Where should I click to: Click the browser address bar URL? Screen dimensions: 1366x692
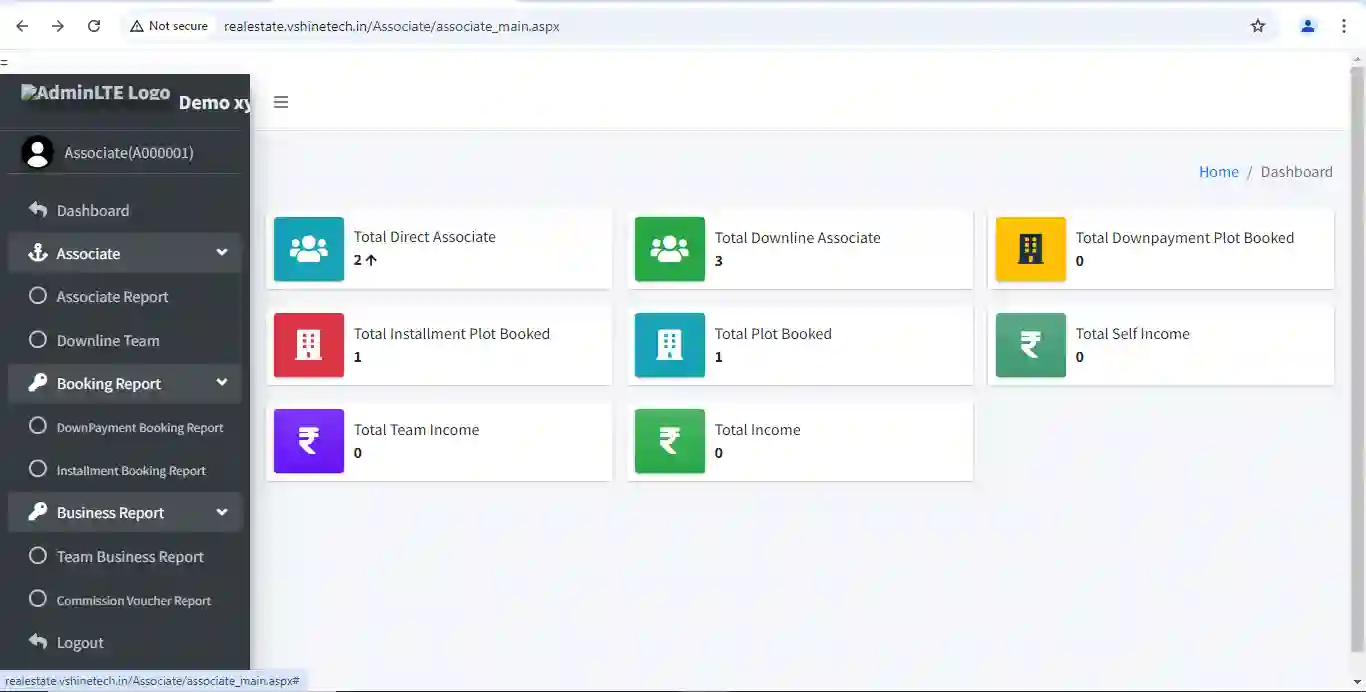(392, 26)
